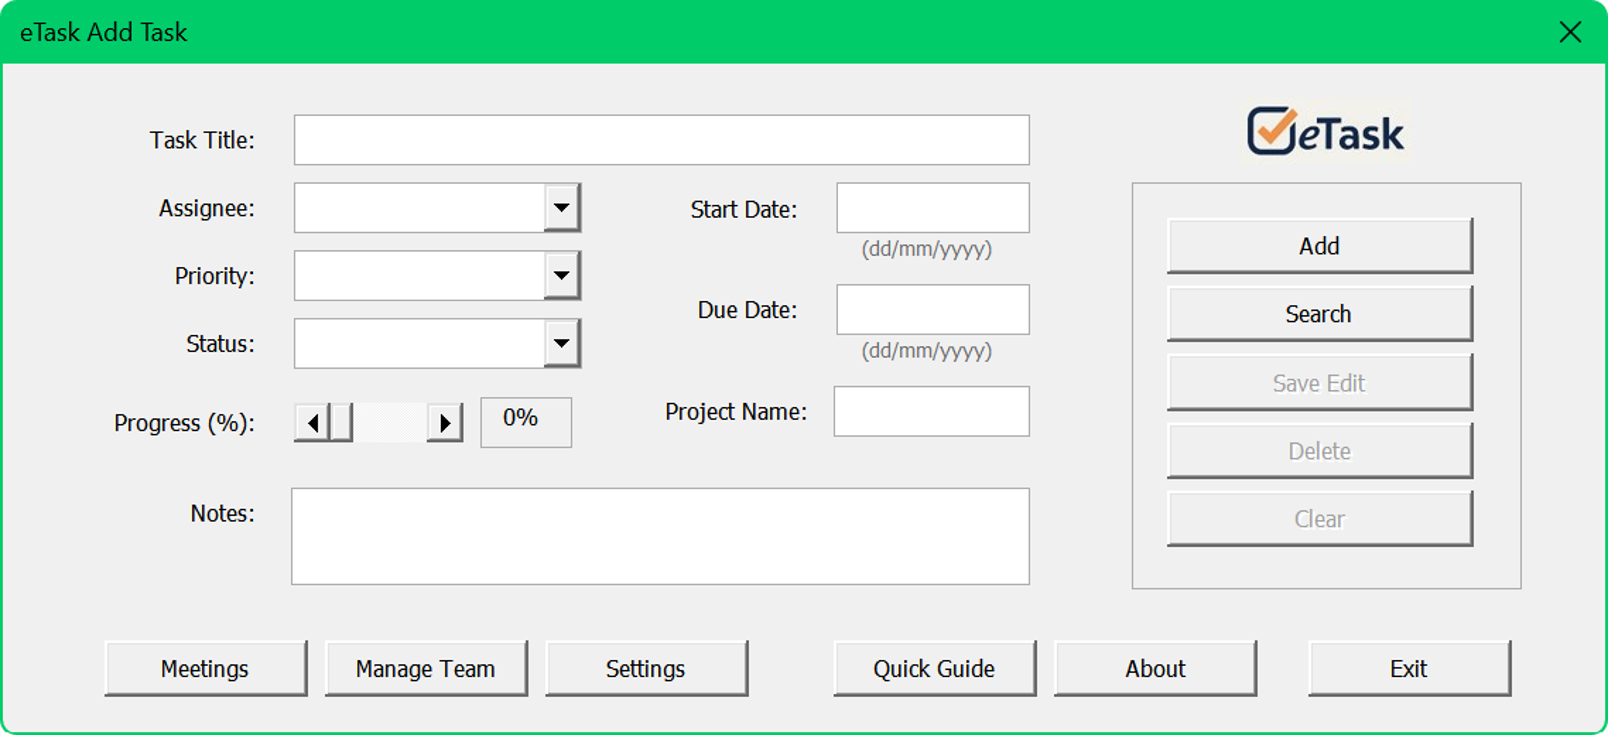This screenshot has height=735, width=1608.
Task: Open the Settings window
Action: tap(646, 668)
